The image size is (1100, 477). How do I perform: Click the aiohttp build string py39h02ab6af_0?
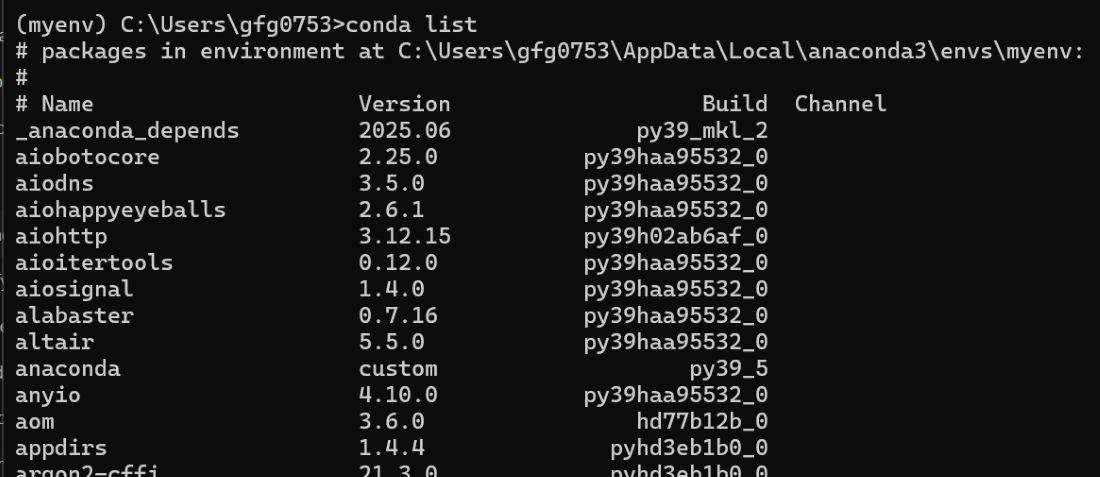(x=676, y=236)
